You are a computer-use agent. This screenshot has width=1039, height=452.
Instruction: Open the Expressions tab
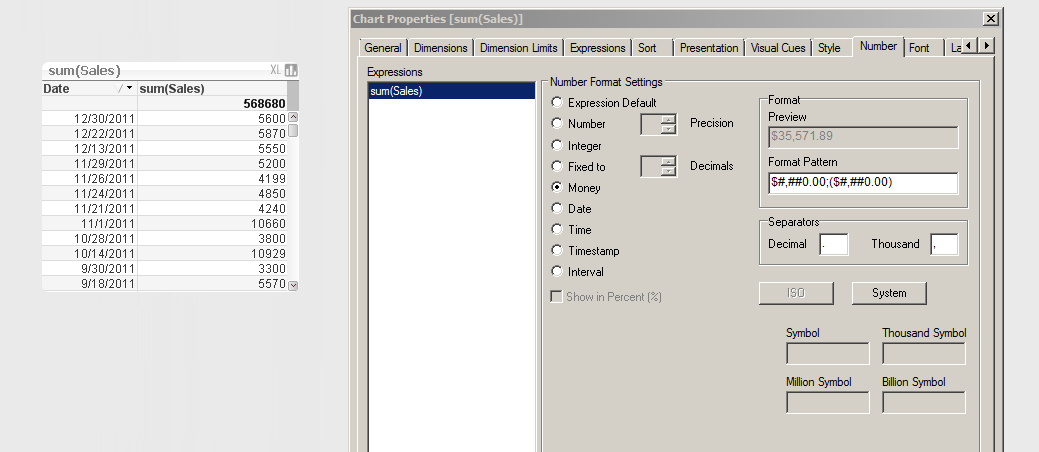pyautogui.click(x=597, y=48)
